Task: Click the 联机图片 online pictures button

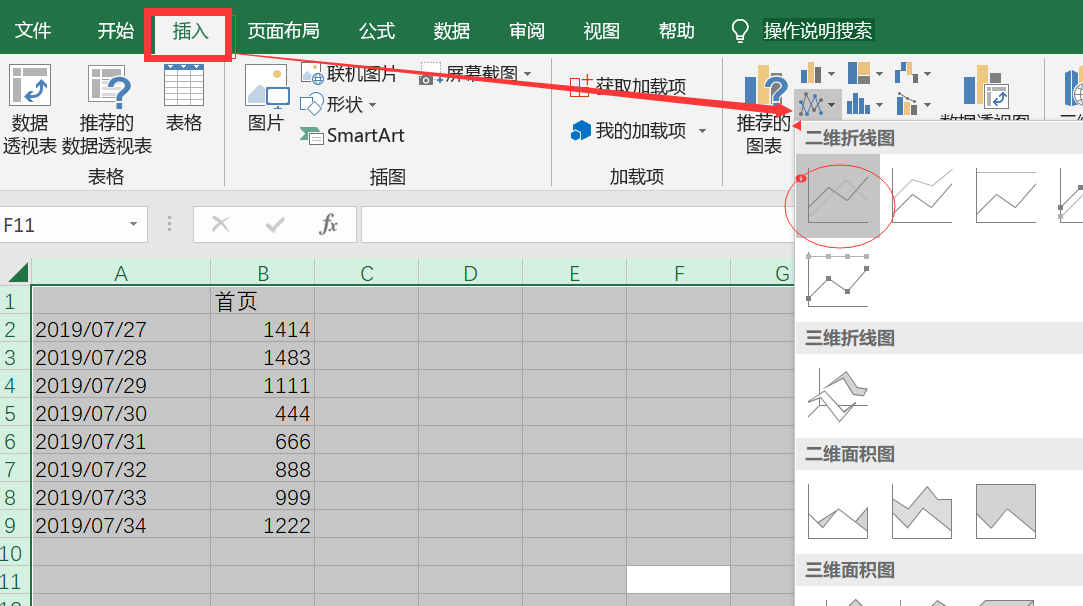Action: pos(349,73)
